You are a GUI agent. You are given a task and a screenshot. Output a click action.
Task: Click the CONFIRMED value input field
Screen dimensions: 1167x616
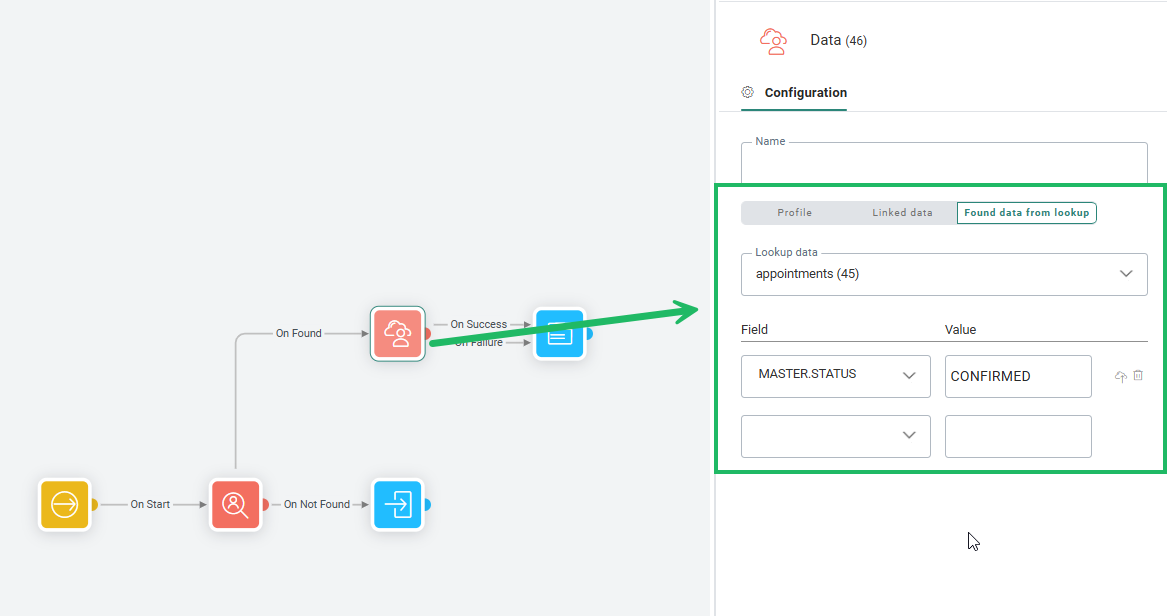pyautogui.click(x=1017, y=376)
